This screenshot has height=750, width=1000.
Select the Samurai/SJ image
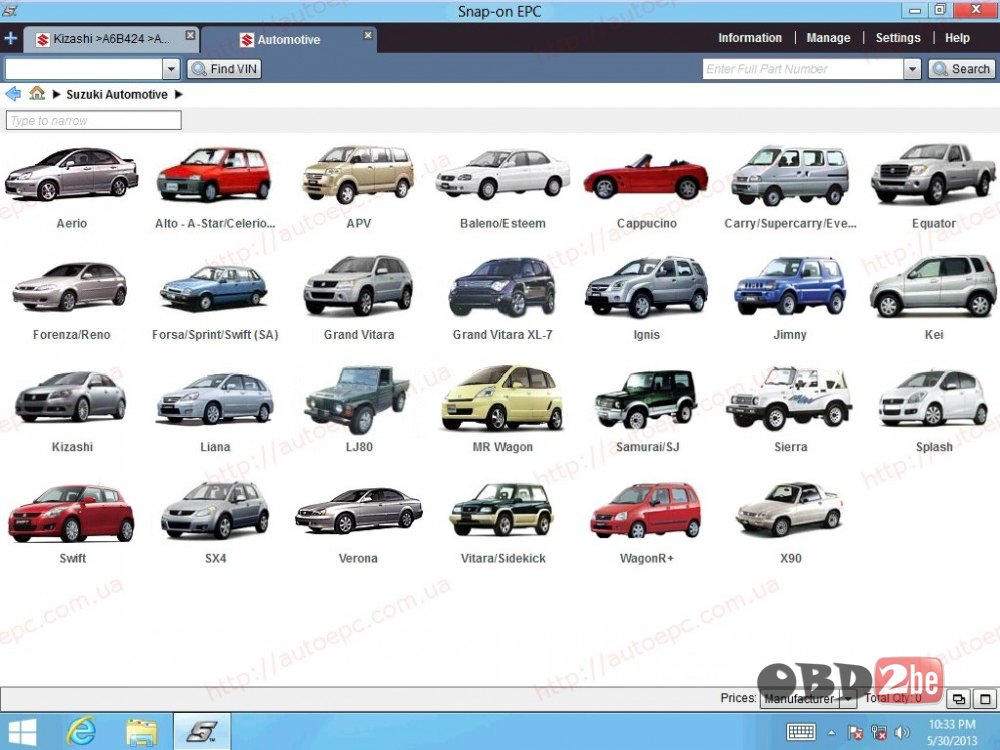pyautogui.click(x=646, y=399)
